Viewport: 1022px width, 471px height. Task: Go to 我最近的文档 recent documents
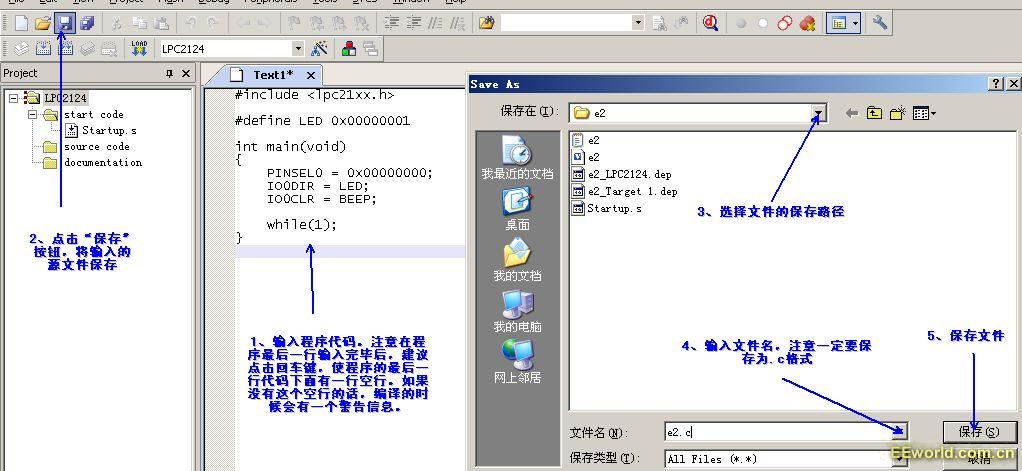click(x=518, y=158)
